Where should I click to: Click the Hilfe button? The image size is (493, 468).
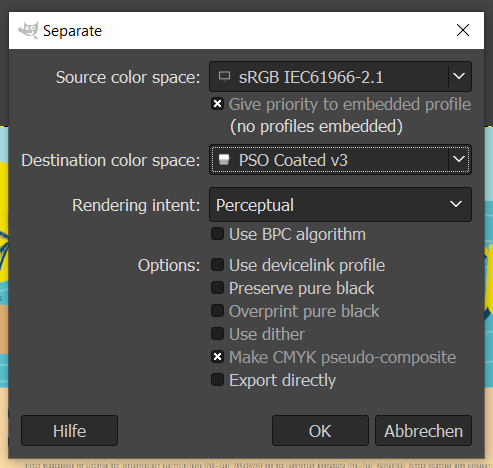point(69,431)
